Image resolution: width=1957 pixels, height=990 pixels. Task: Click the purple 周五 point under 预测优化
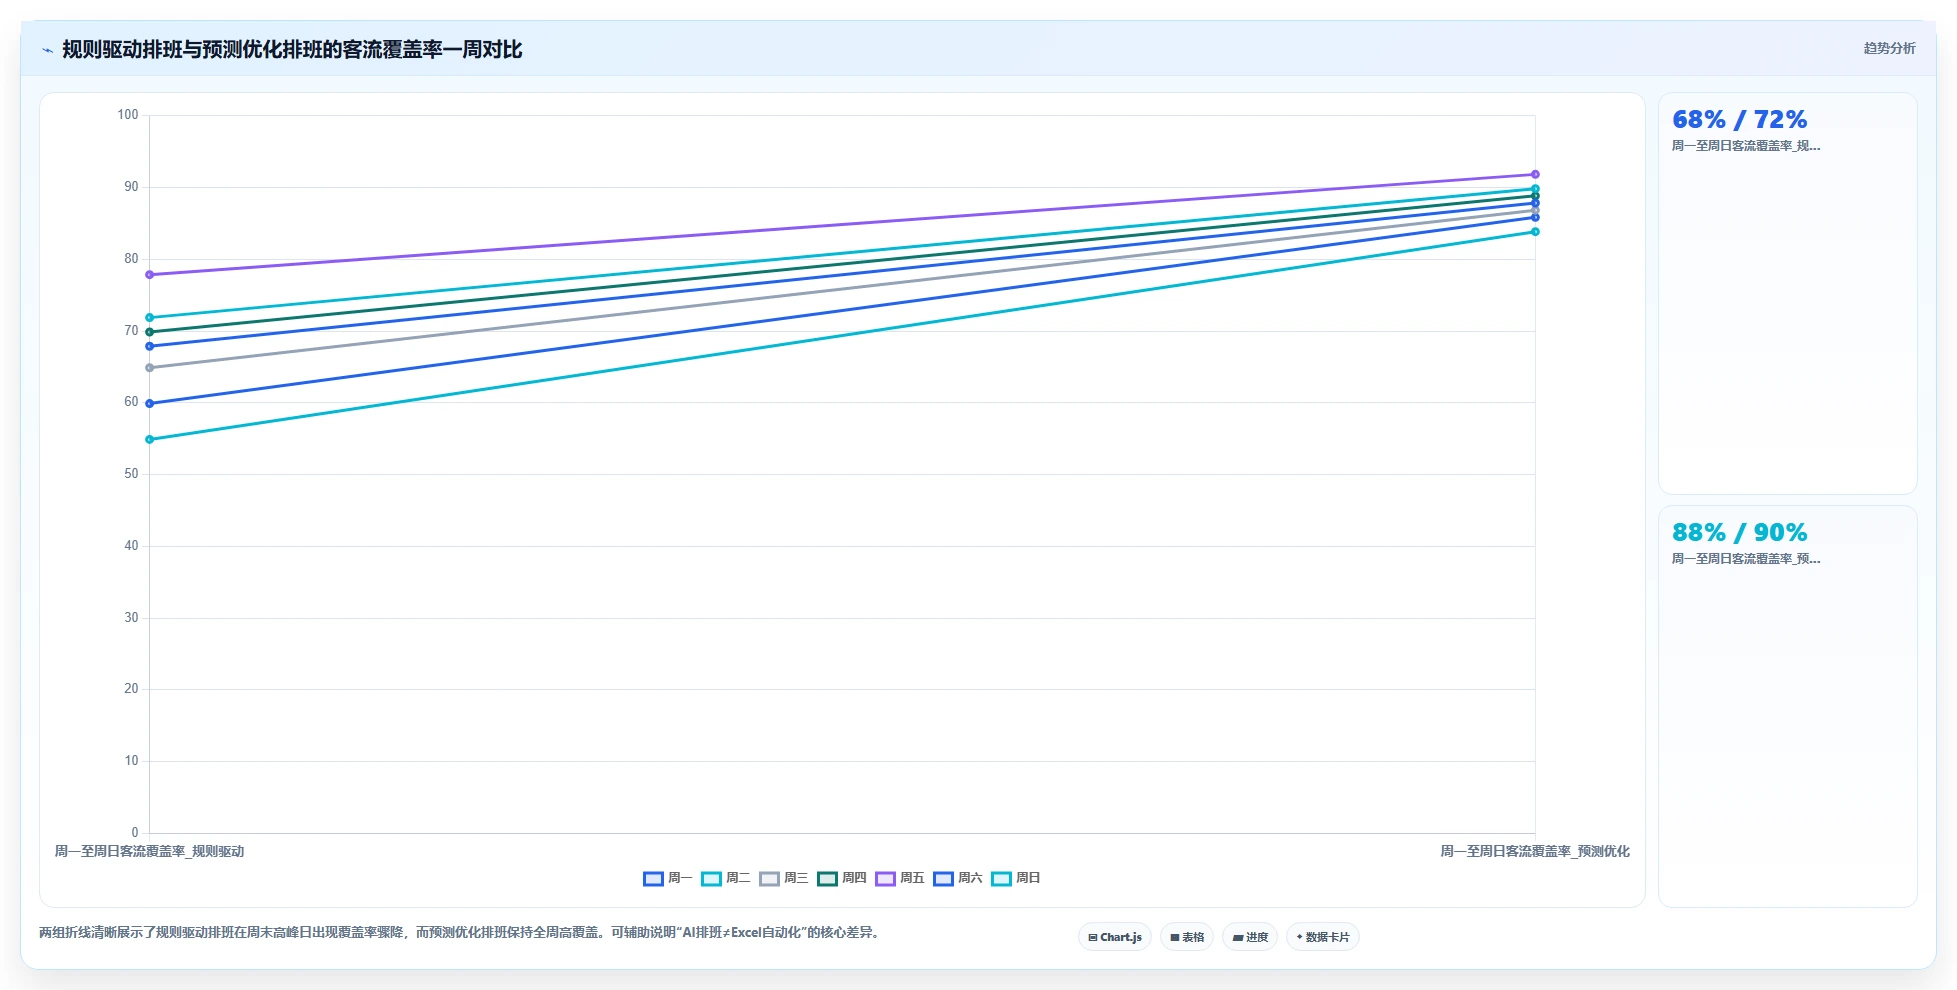coord(1535,174)
